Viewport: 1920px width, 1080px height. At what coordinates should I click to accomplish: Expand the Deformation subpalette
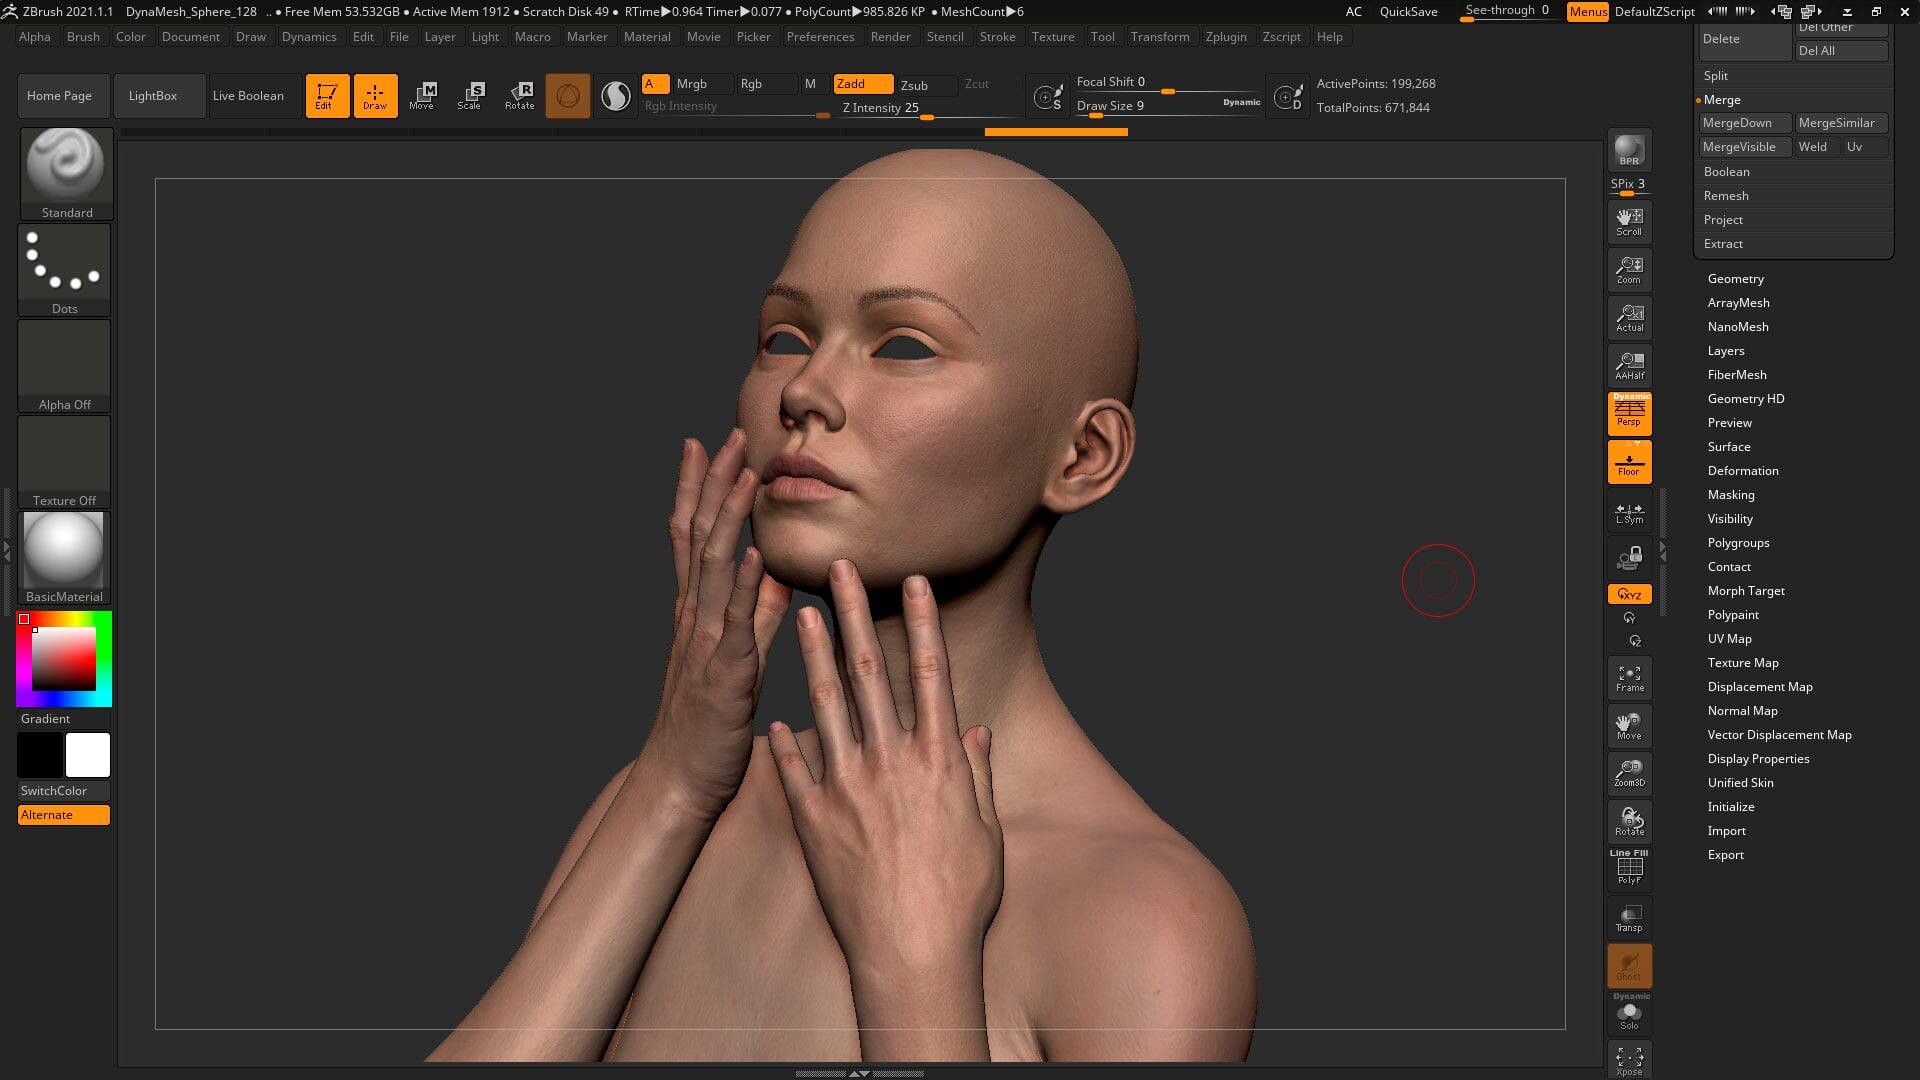(x=1743, y=471)
